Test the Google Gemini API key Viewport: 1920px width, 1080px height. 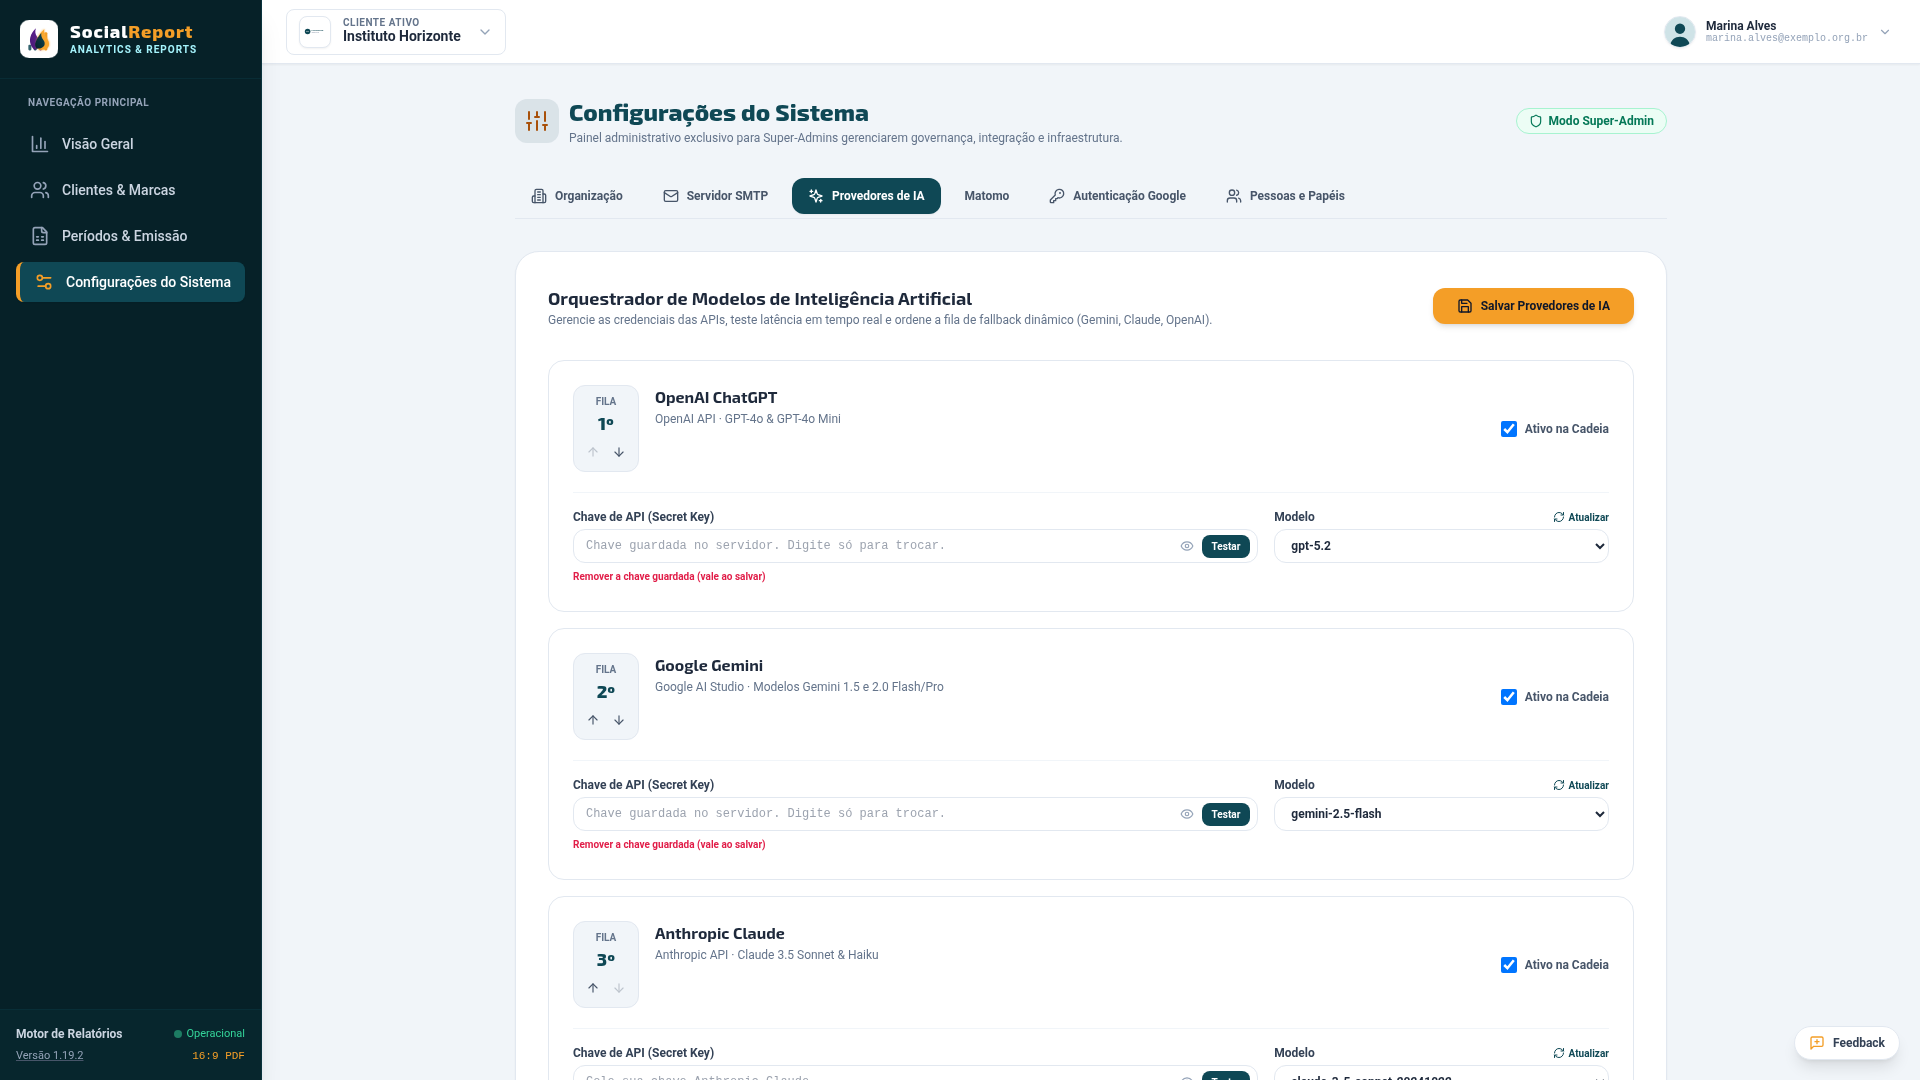[x=1226, y=814]
